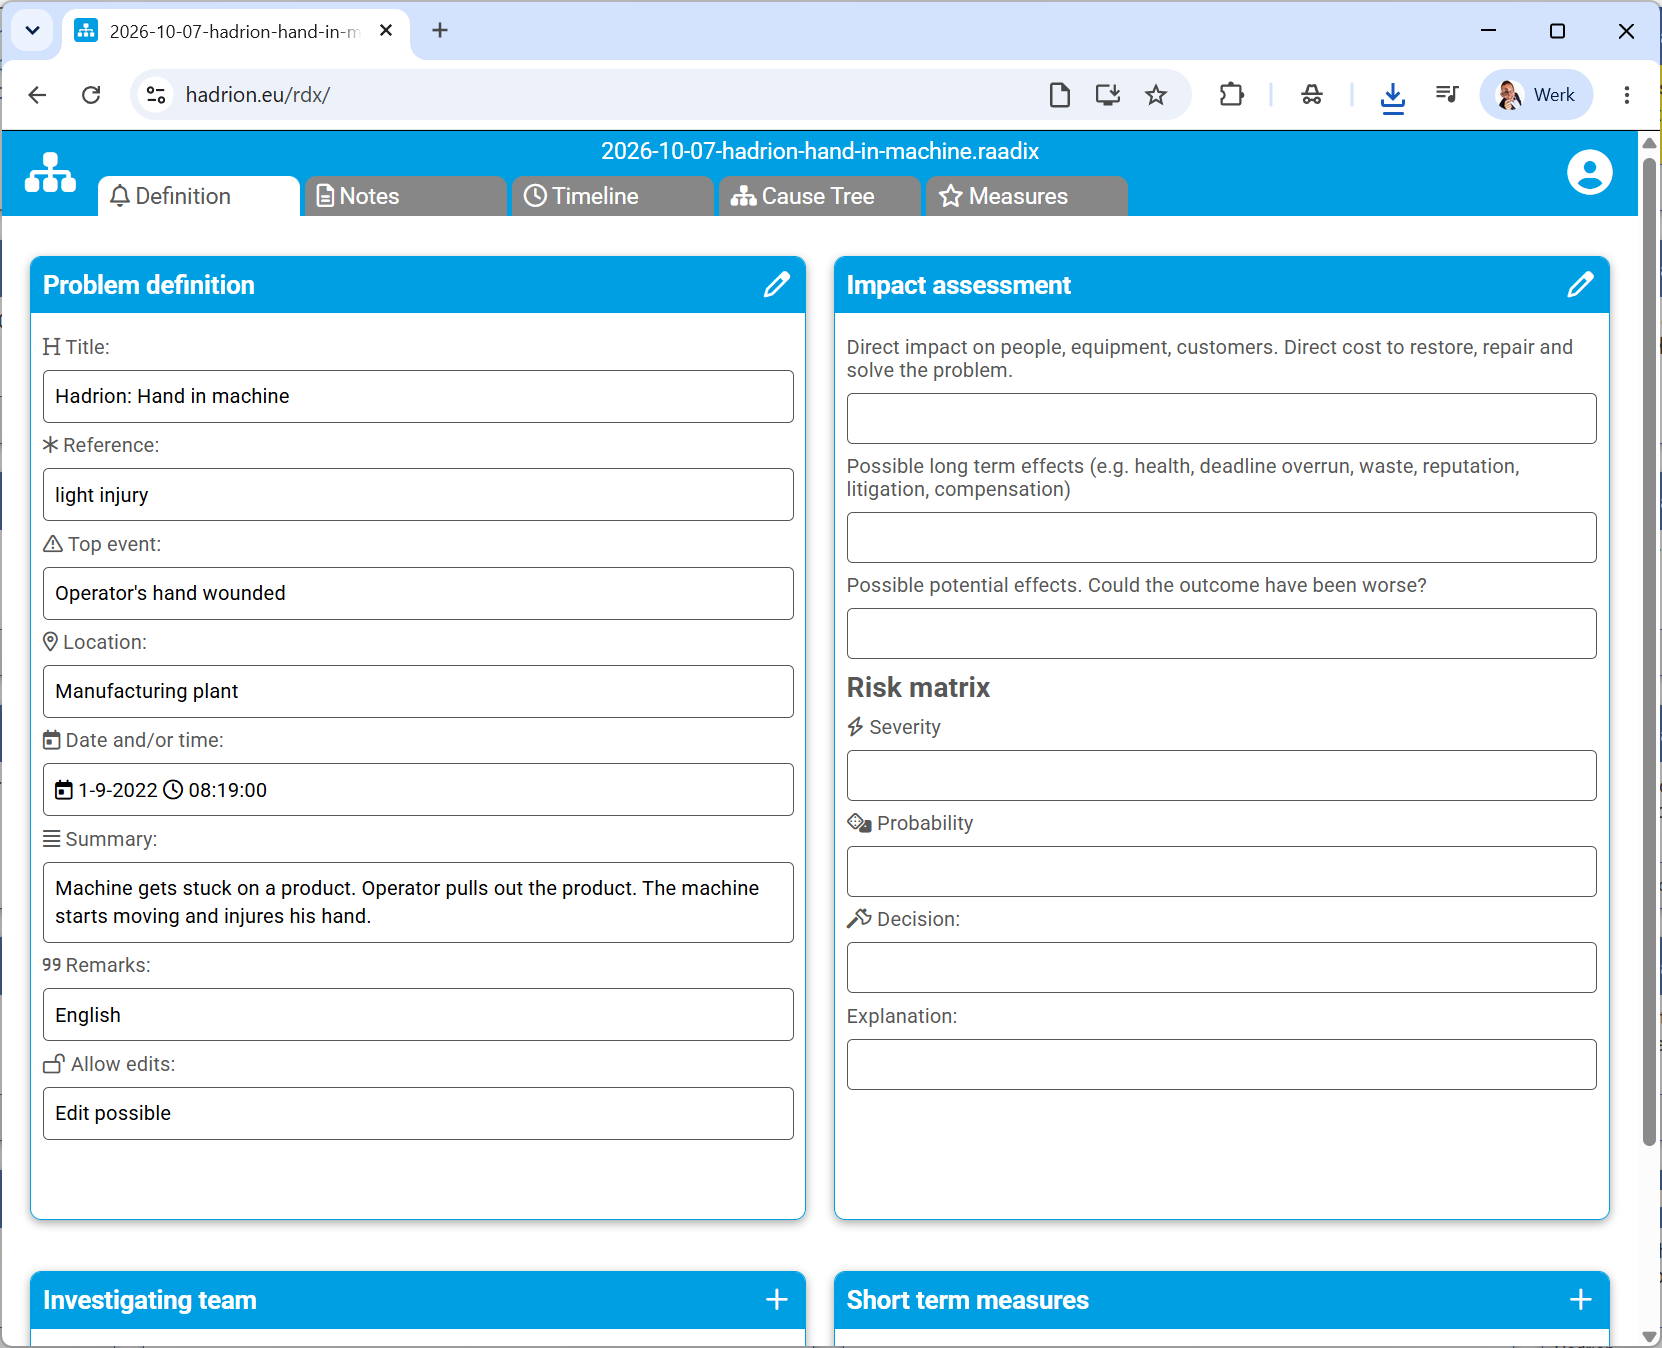Click the Remarks field showing English
Screen dimensions: 1662x1348
coord(418,1015)
